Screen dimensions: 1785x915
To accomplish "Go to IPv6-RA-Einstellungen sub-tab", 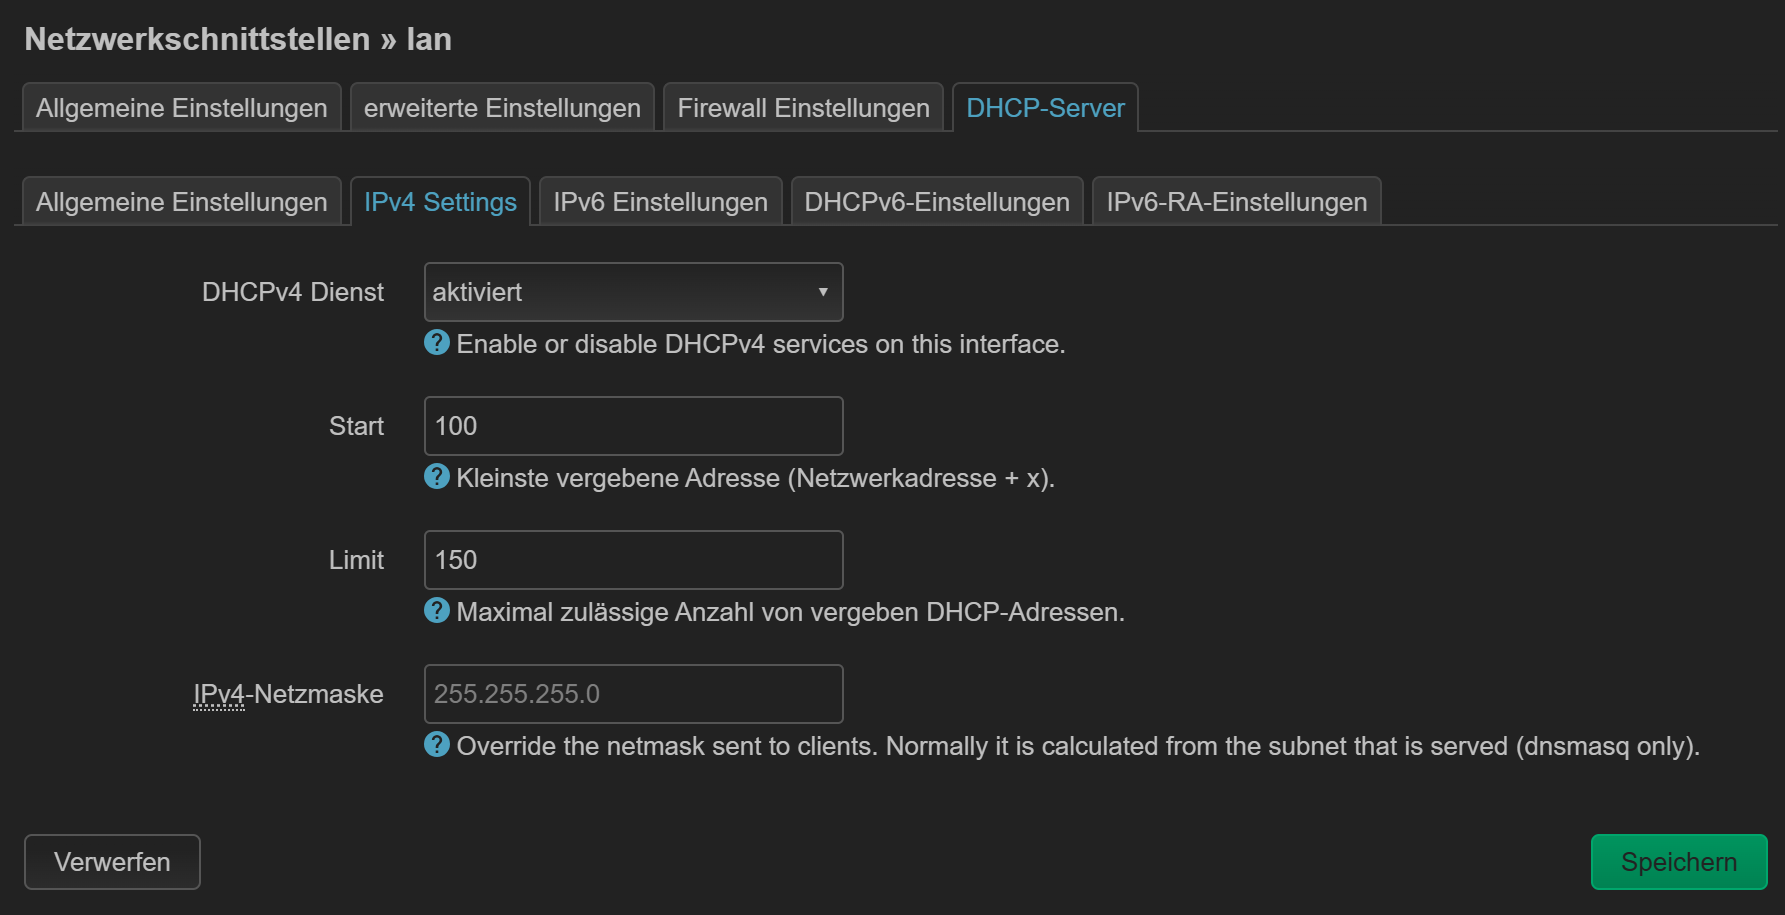I will point(1236,202).
